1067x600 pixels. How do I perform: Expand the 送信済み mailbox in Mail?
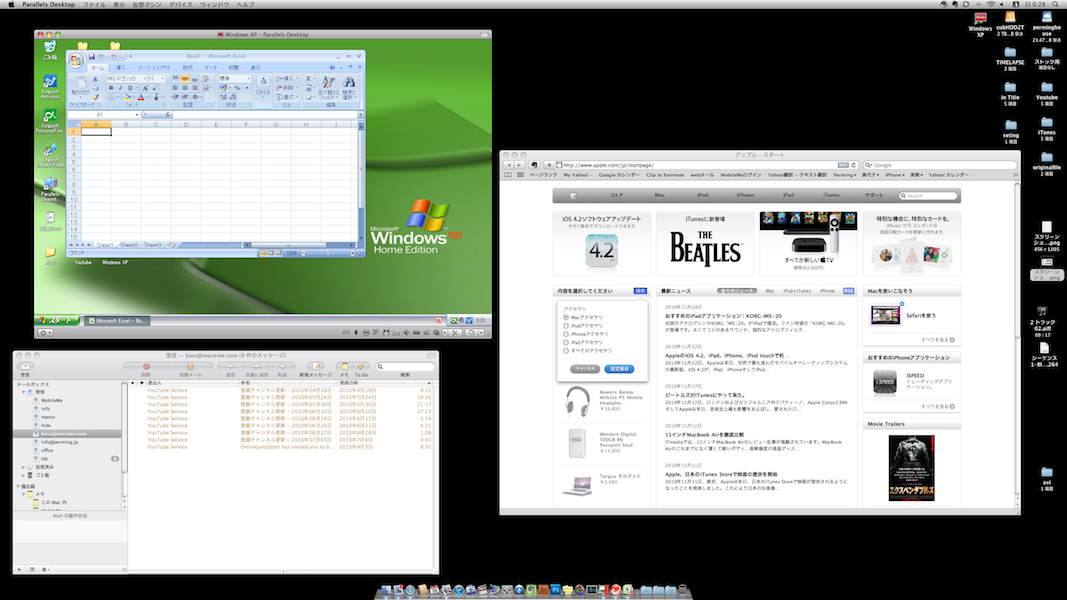[x=24, y=467]
